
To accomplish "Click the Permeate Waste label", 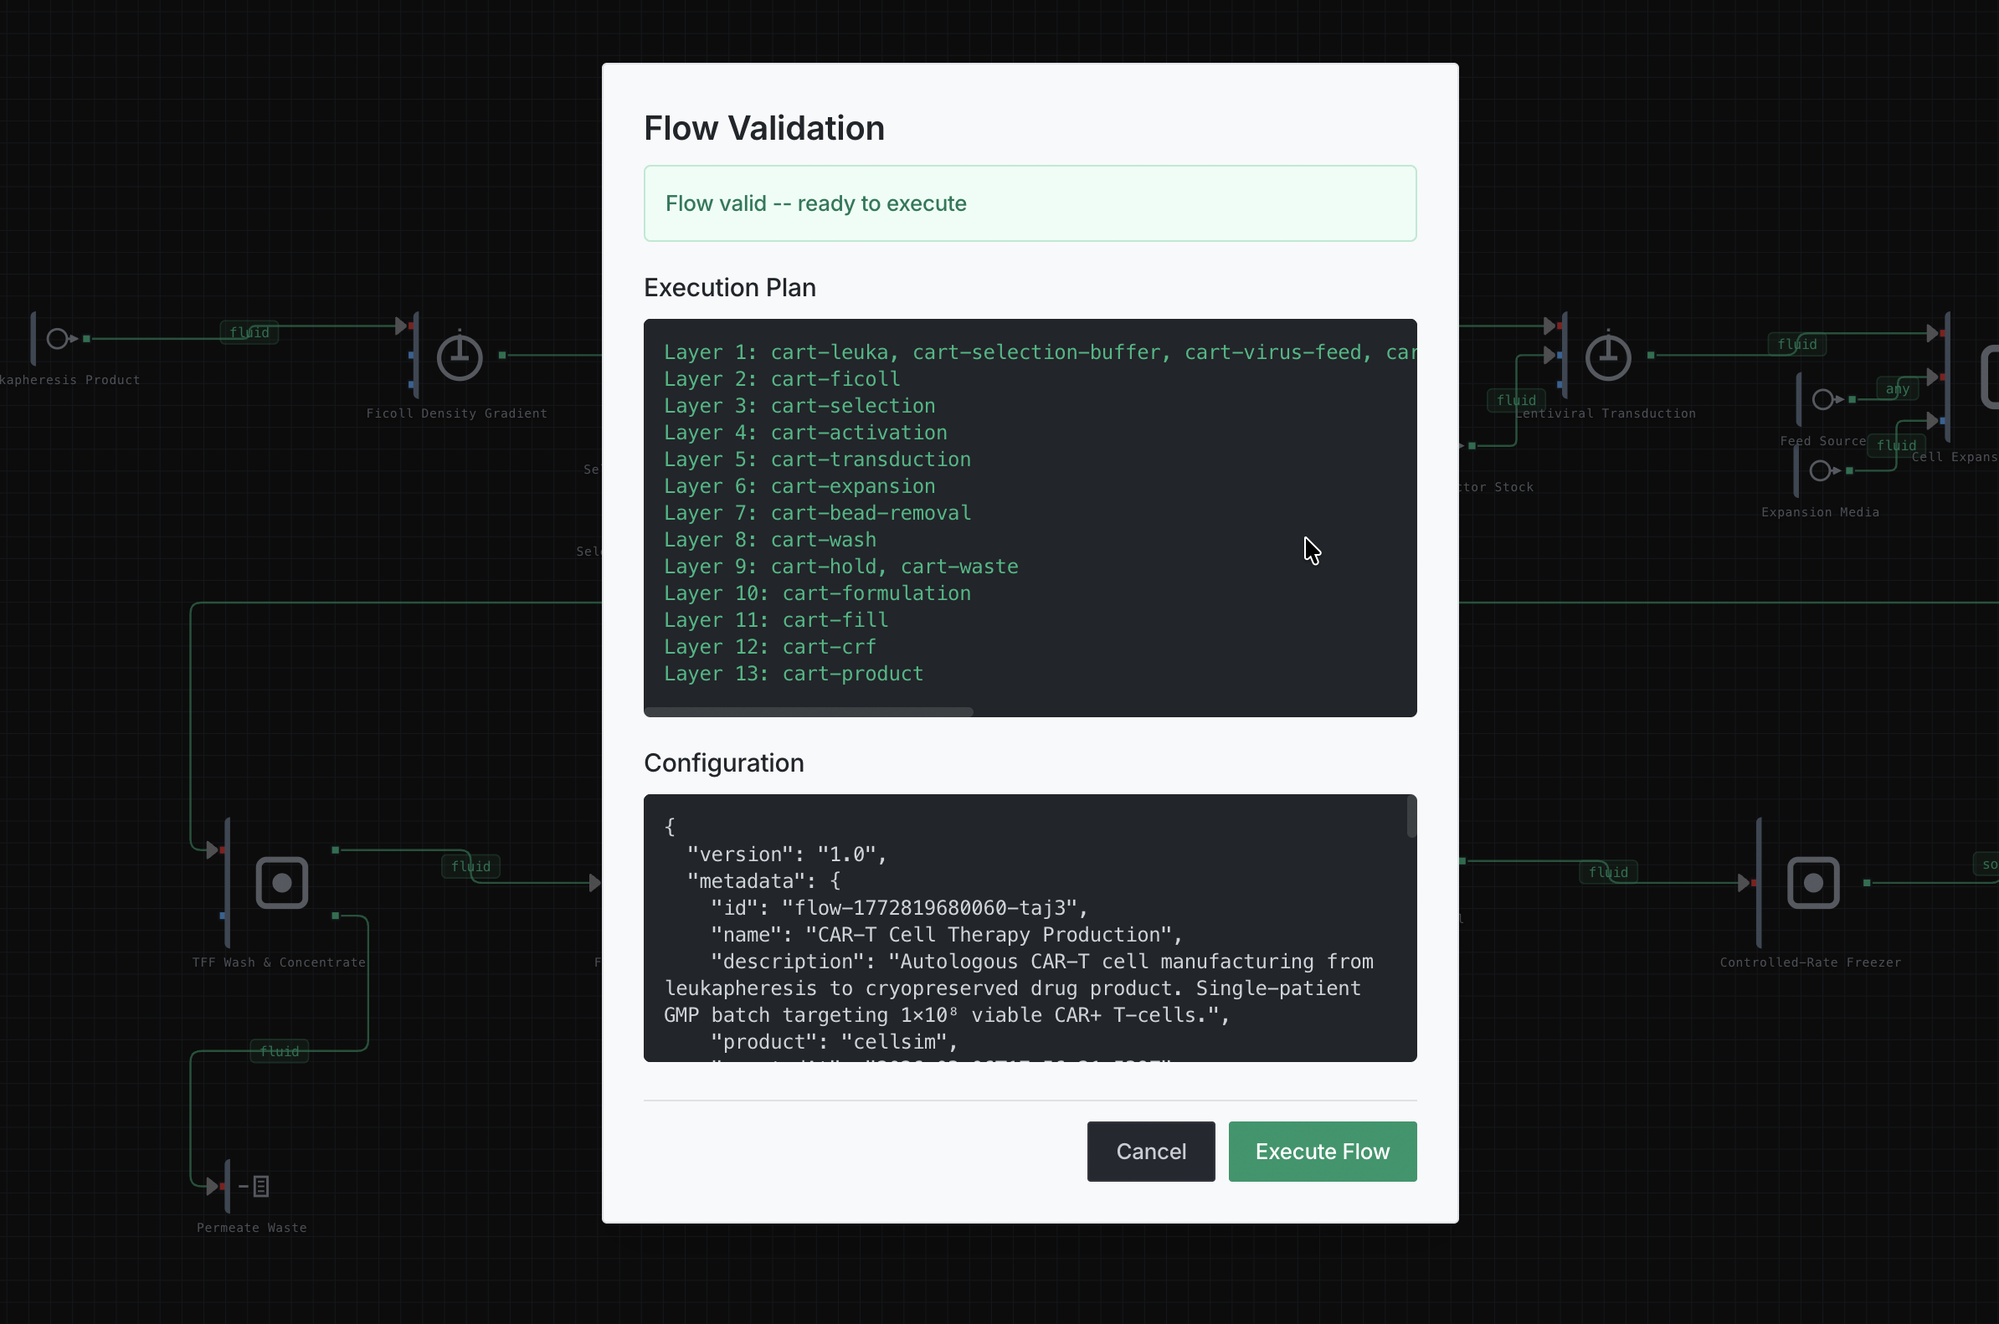I will [252, 1228].
